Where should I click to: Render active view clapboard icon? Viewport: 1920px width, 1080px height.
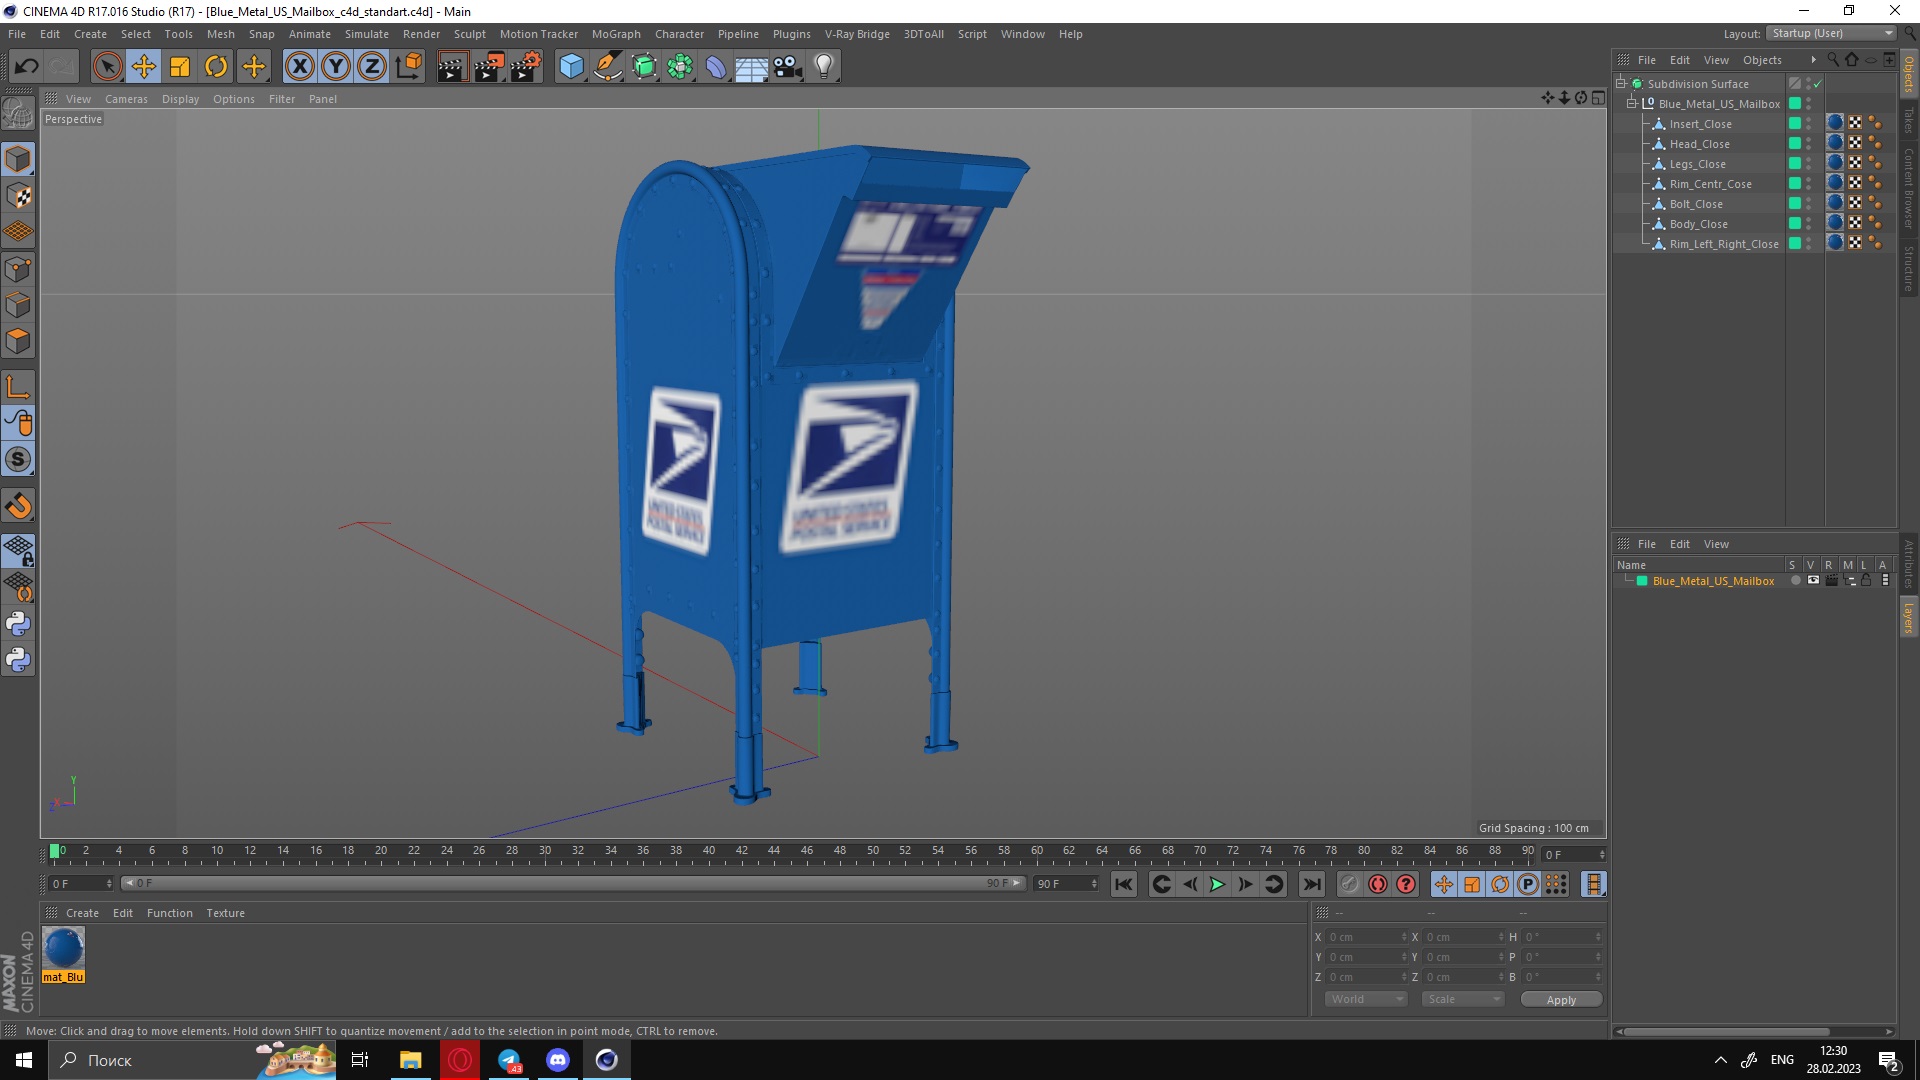(x=452, y=67)
